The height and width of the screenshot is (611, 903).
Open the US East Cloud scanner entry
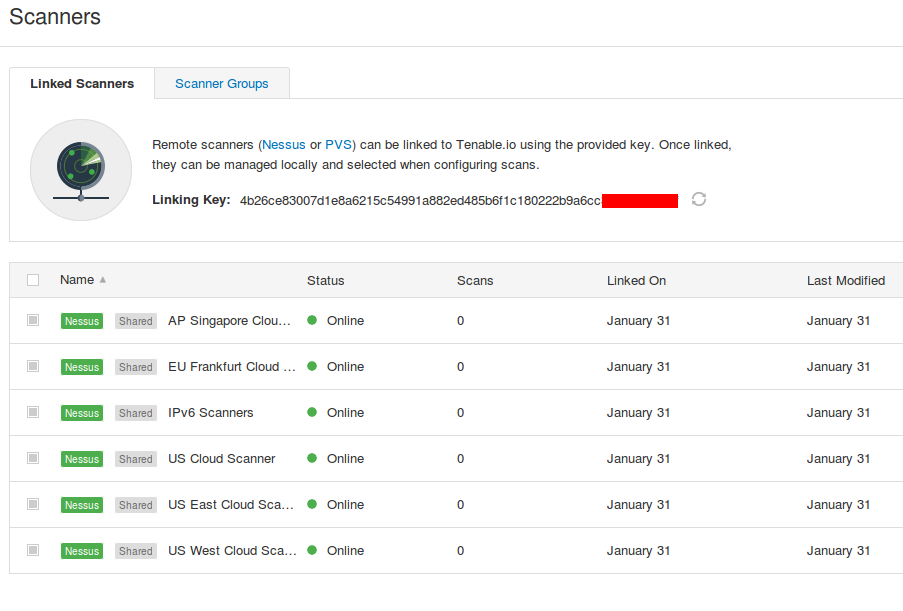tap(231, 505)
